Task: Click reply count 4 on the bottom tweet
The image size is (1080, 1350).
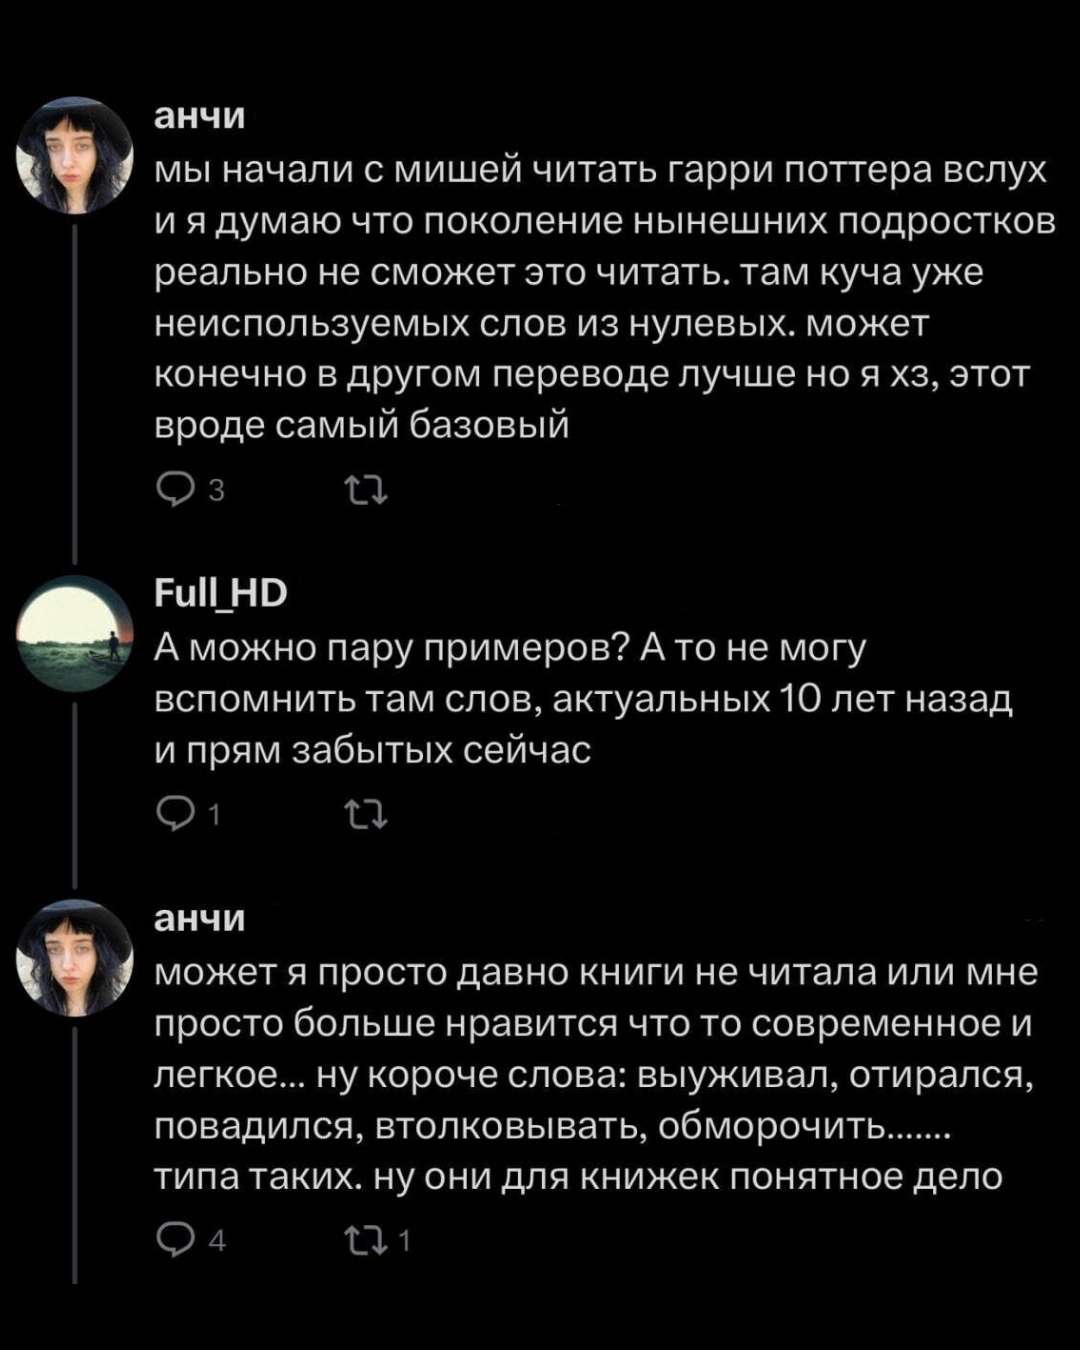Action: point(217,1242)
